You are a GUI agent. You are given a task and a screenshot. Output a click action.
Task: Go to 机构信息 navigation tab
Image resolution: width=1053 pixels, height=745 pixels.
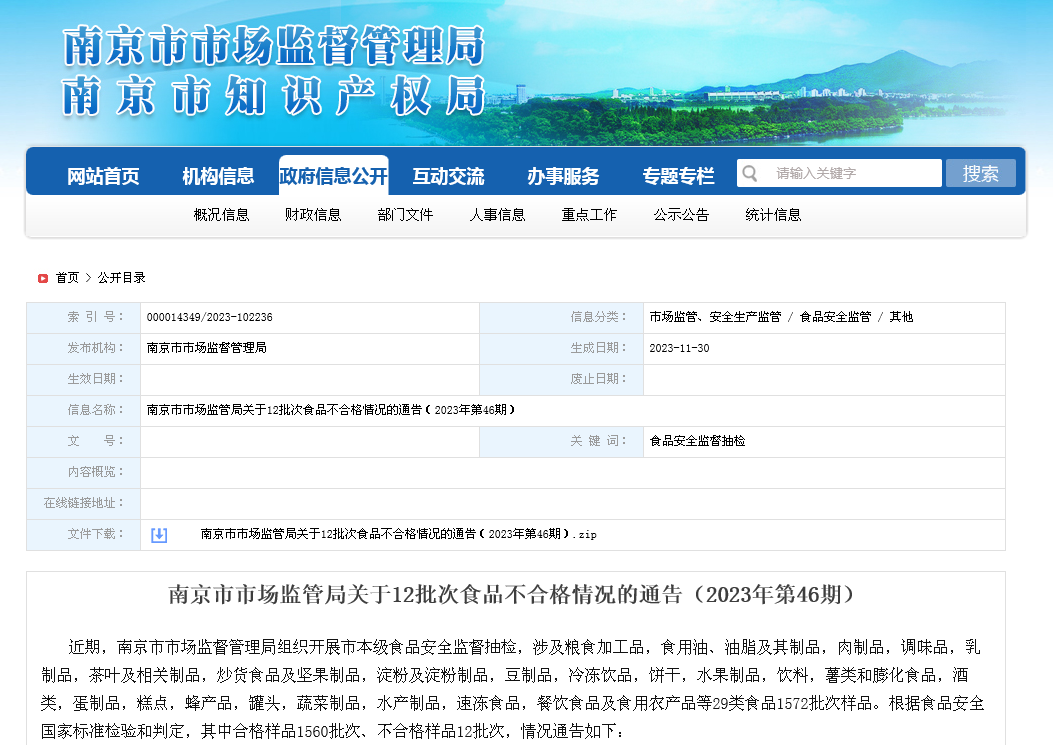coord(218,176)
